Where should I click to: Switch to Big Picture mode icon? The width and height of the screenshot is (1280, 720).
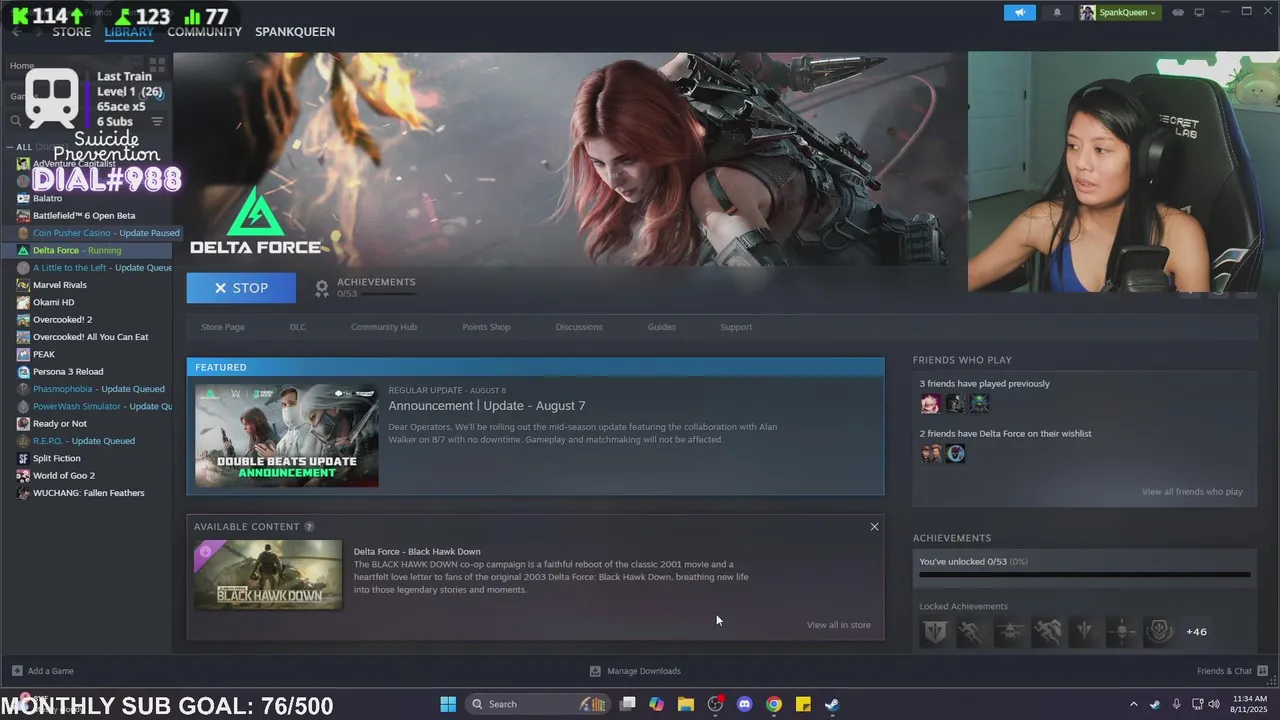1200,12
